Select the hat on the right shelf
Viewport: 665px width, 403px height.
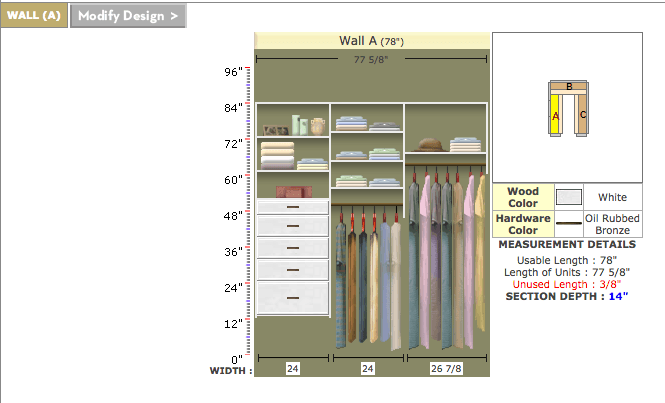click(429, 145)
